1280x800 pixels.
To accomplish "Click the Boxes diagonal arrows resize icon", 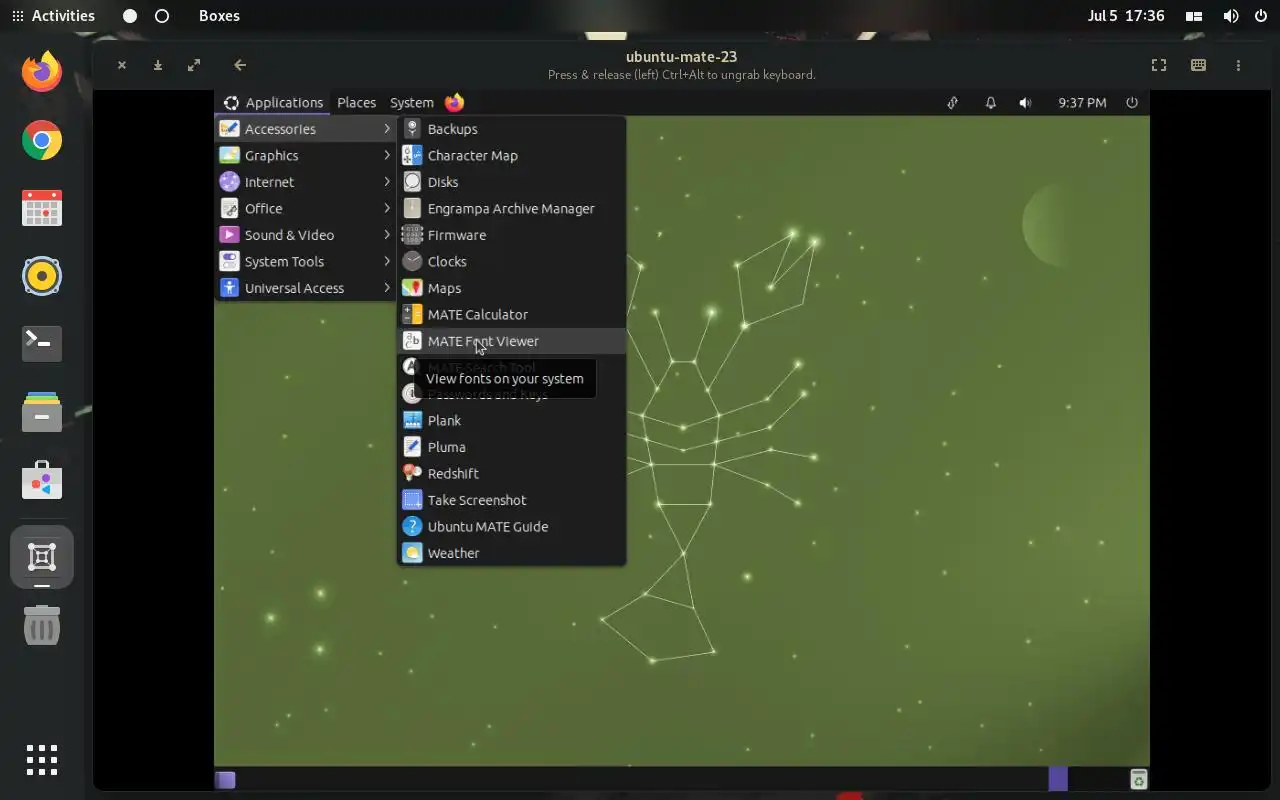I will click(x=194, y=65).
